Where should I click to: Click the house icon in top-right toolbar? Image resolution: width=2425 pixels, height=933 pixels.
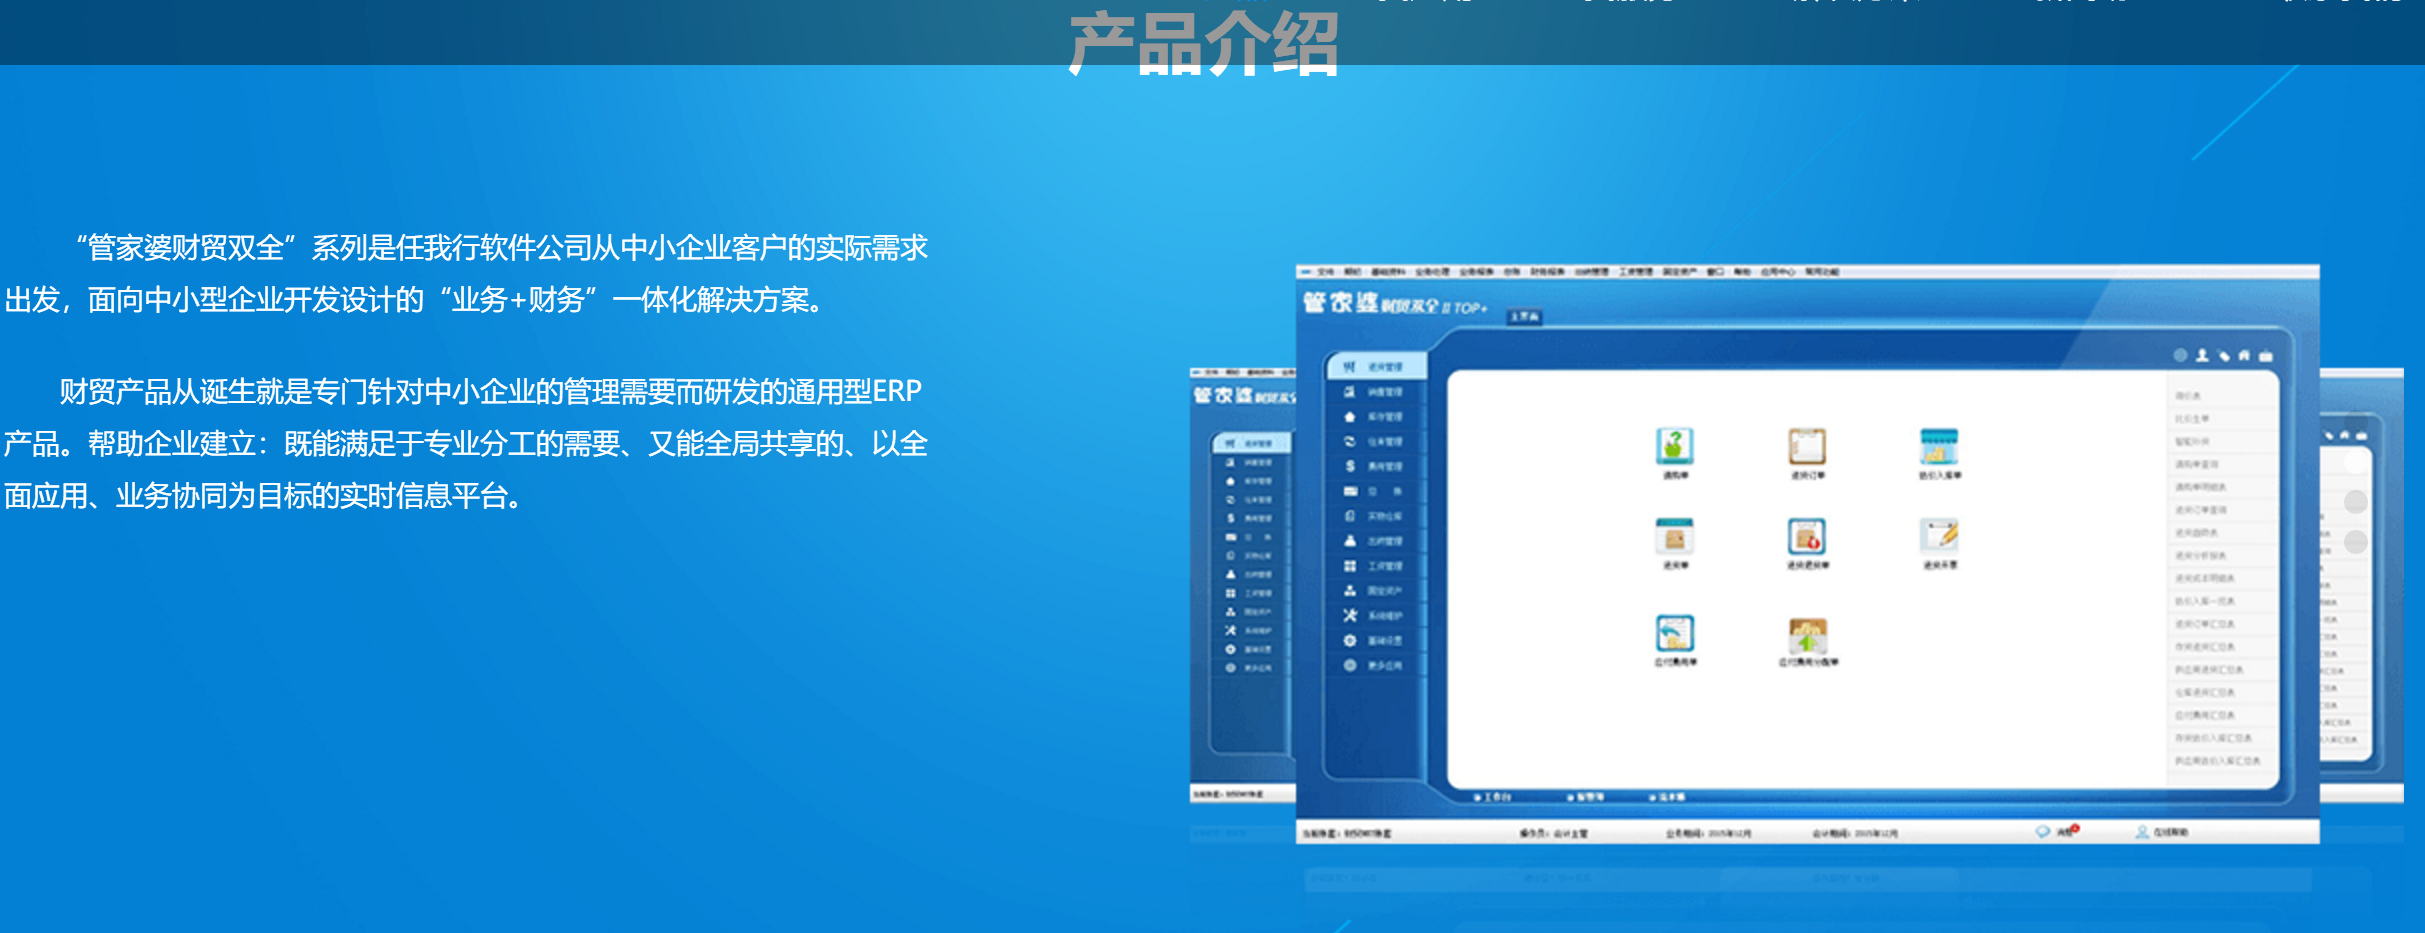2244,356
